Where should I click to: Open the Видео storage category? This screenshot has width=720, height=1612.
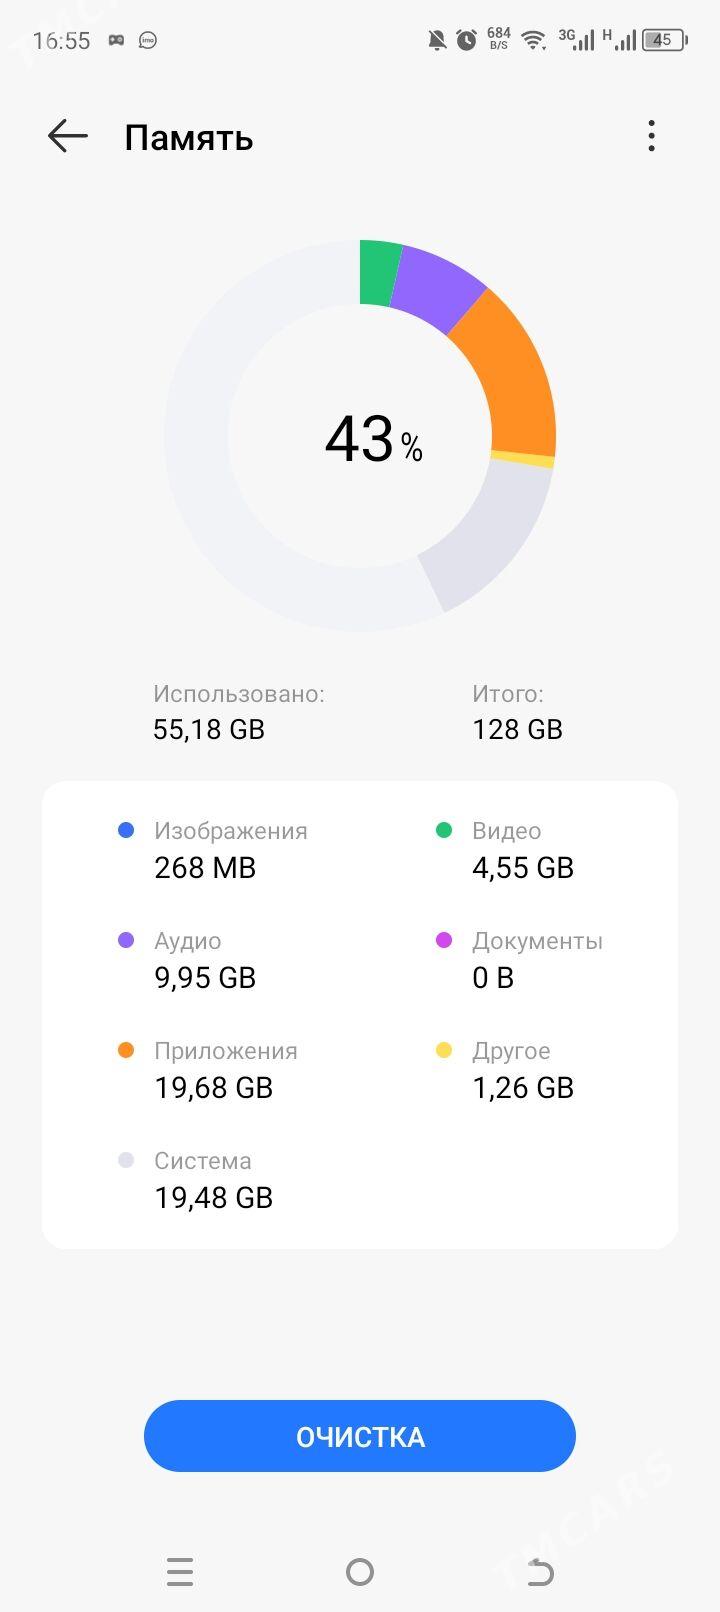tap(522, 850)
